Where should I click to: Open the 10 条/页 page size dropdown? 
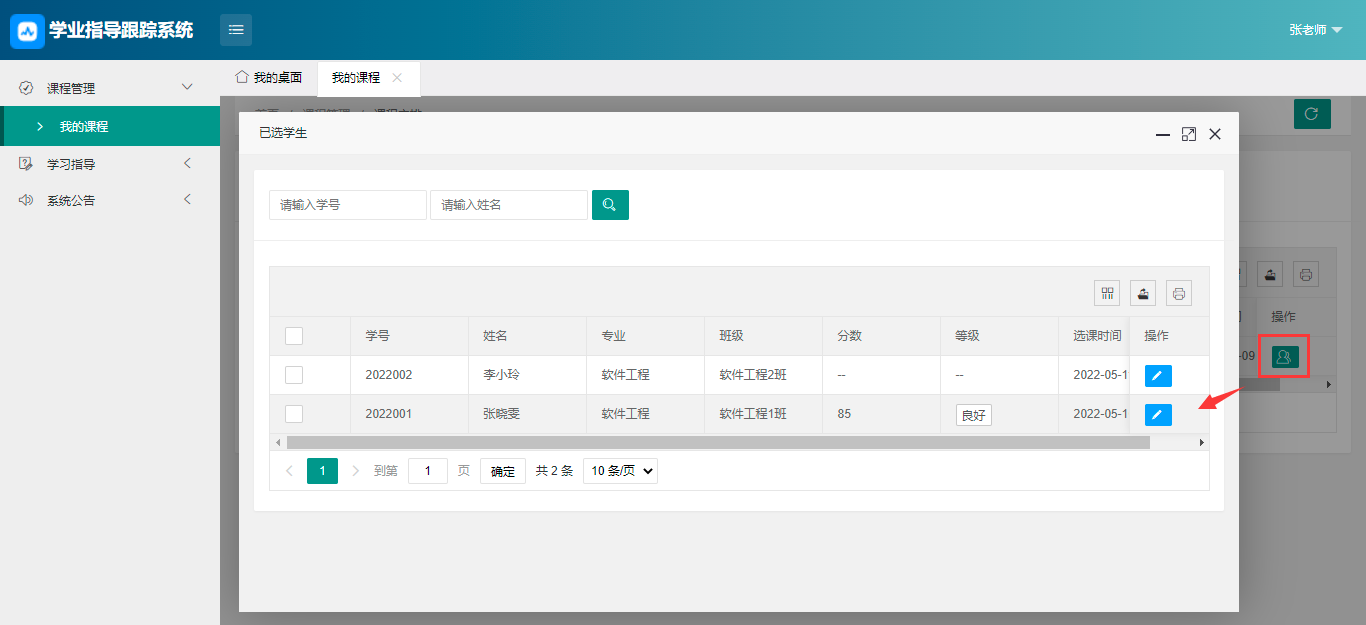tap(620, 471)
